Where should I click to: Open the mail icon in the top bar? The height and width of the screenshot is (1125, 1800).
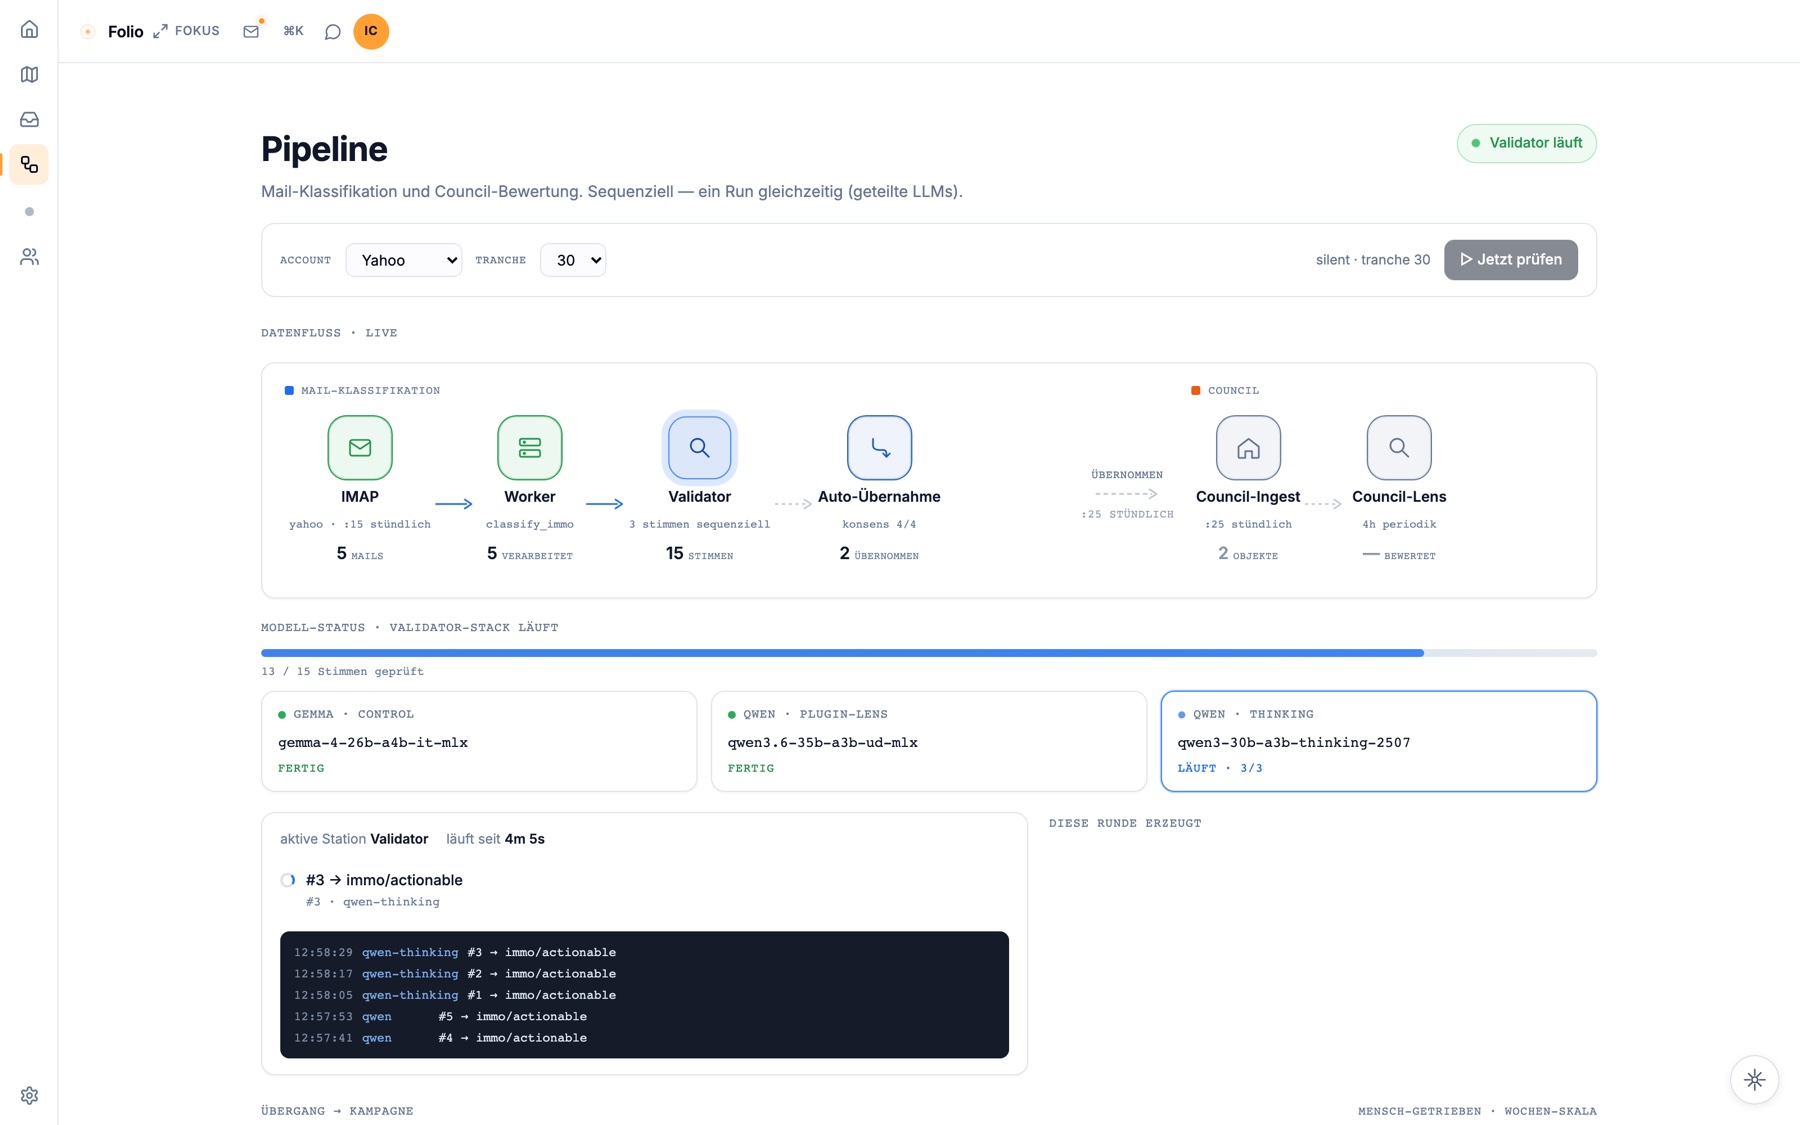pyautogui.click(x=251, y=31)
